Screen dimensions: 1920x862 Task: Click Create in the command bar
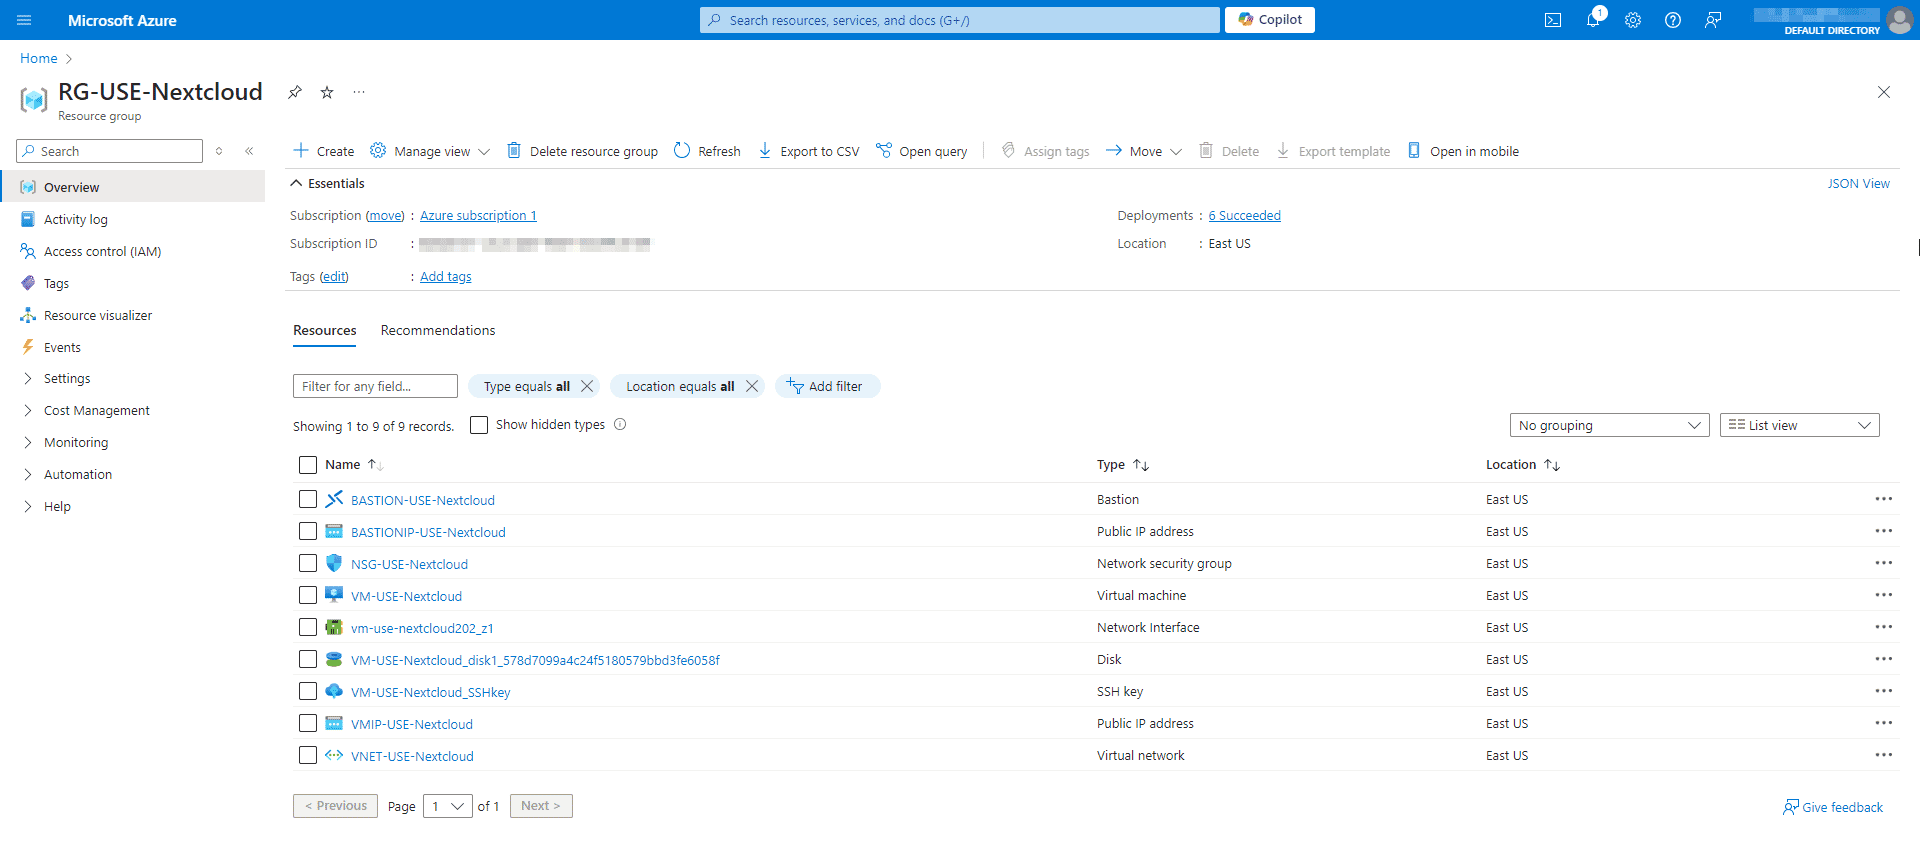[x=324, y=151]
